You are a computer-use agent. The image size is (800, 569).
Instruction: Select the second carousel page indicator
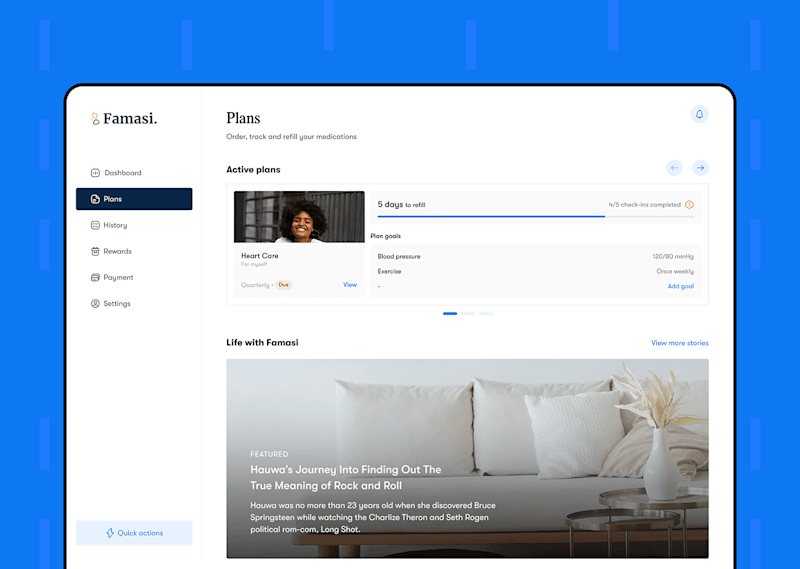pos(468,314)
